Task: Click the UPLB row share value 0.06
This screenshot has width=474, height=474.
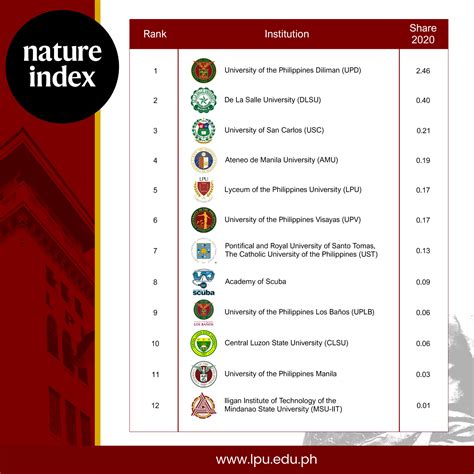Action: (423, 313)
